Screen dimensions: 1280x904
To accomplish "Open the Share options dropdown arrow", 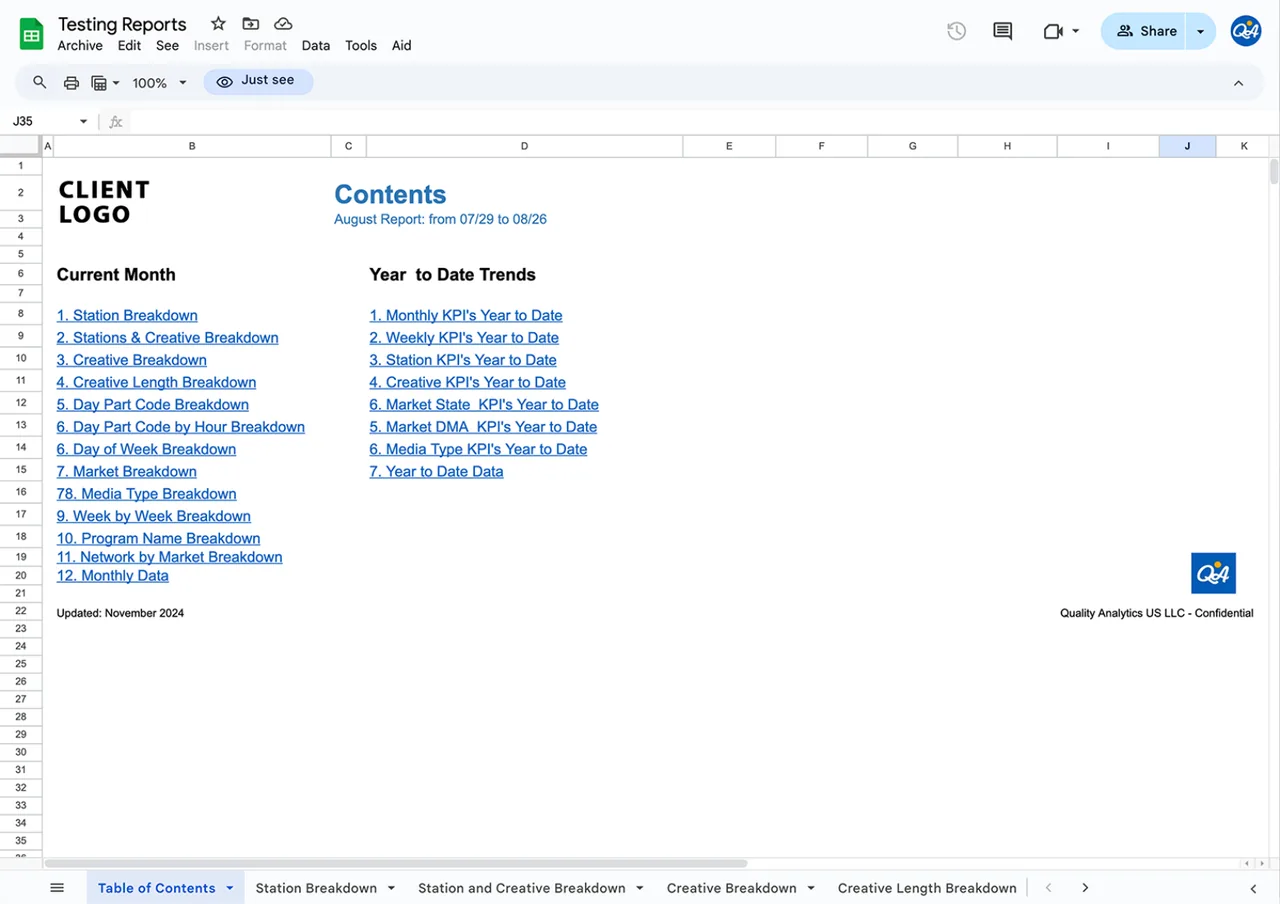I will 1201,31.
